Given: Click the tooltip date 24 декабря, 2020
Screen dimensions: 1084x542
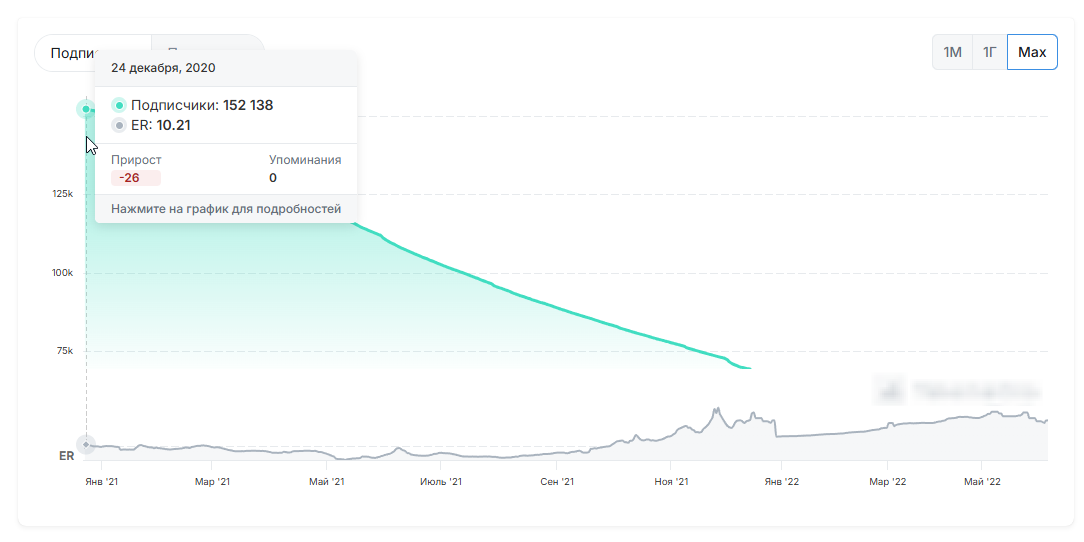Looking at the screenshot, I should click(163, 68).
